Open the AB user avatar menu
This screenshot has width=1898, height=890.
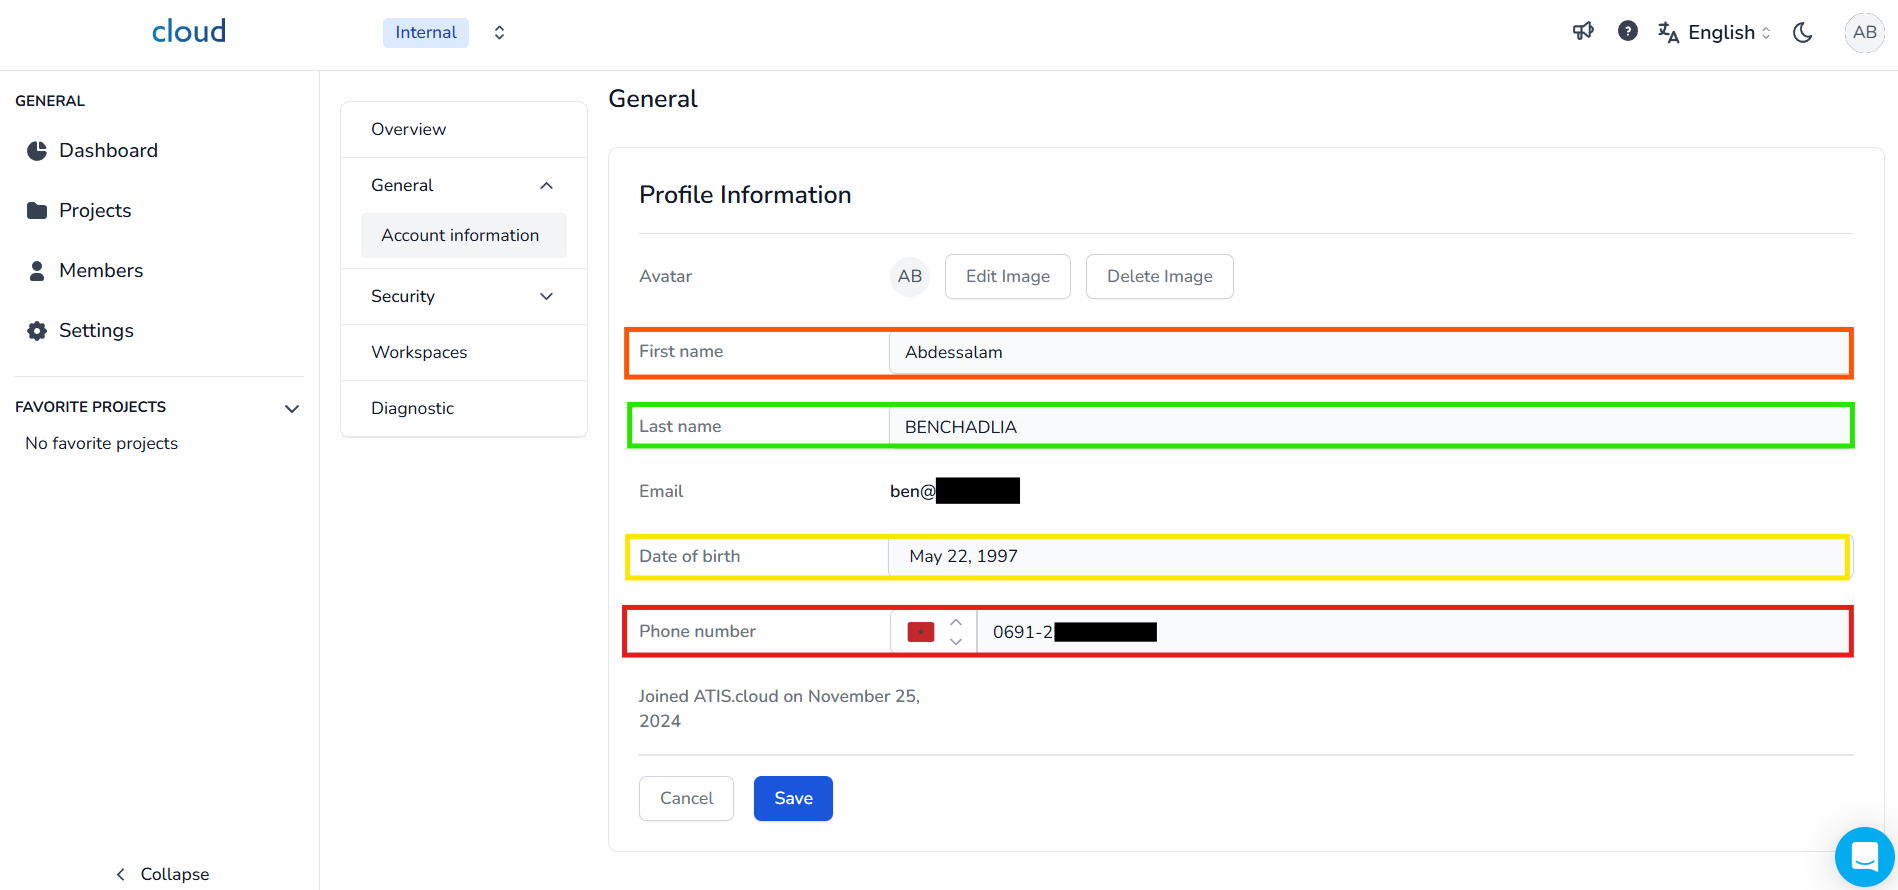click(x=1864, y=32)
